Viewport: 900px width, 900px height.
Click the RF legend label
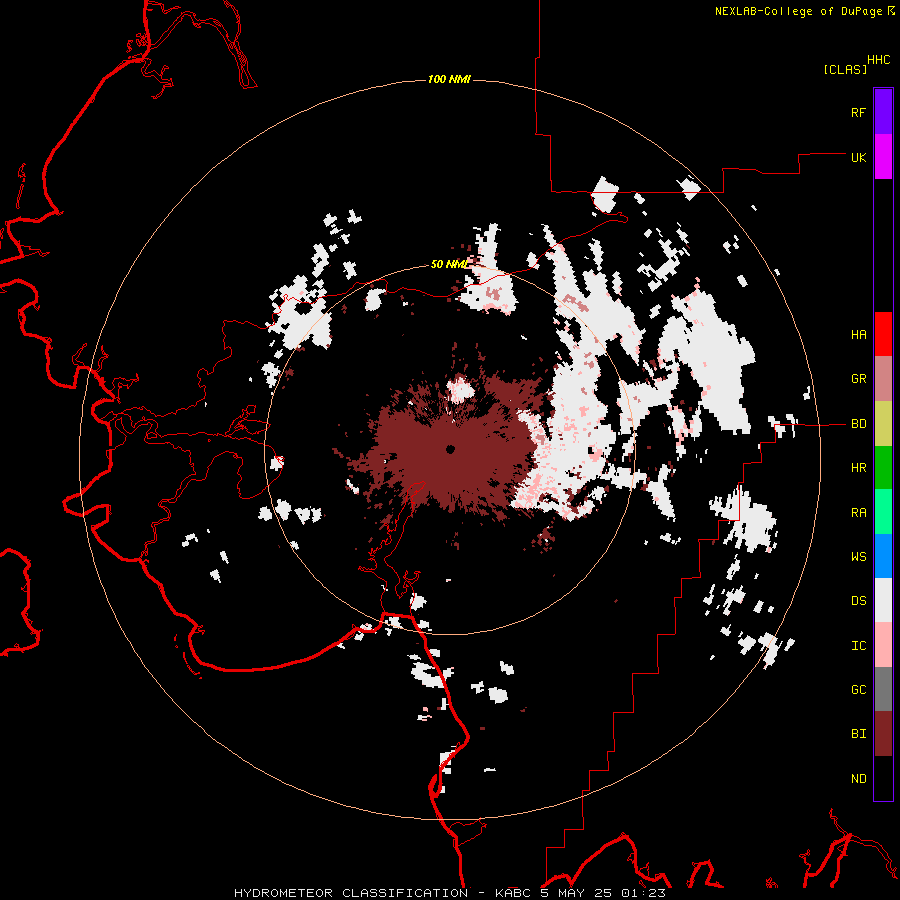[858, 112]
